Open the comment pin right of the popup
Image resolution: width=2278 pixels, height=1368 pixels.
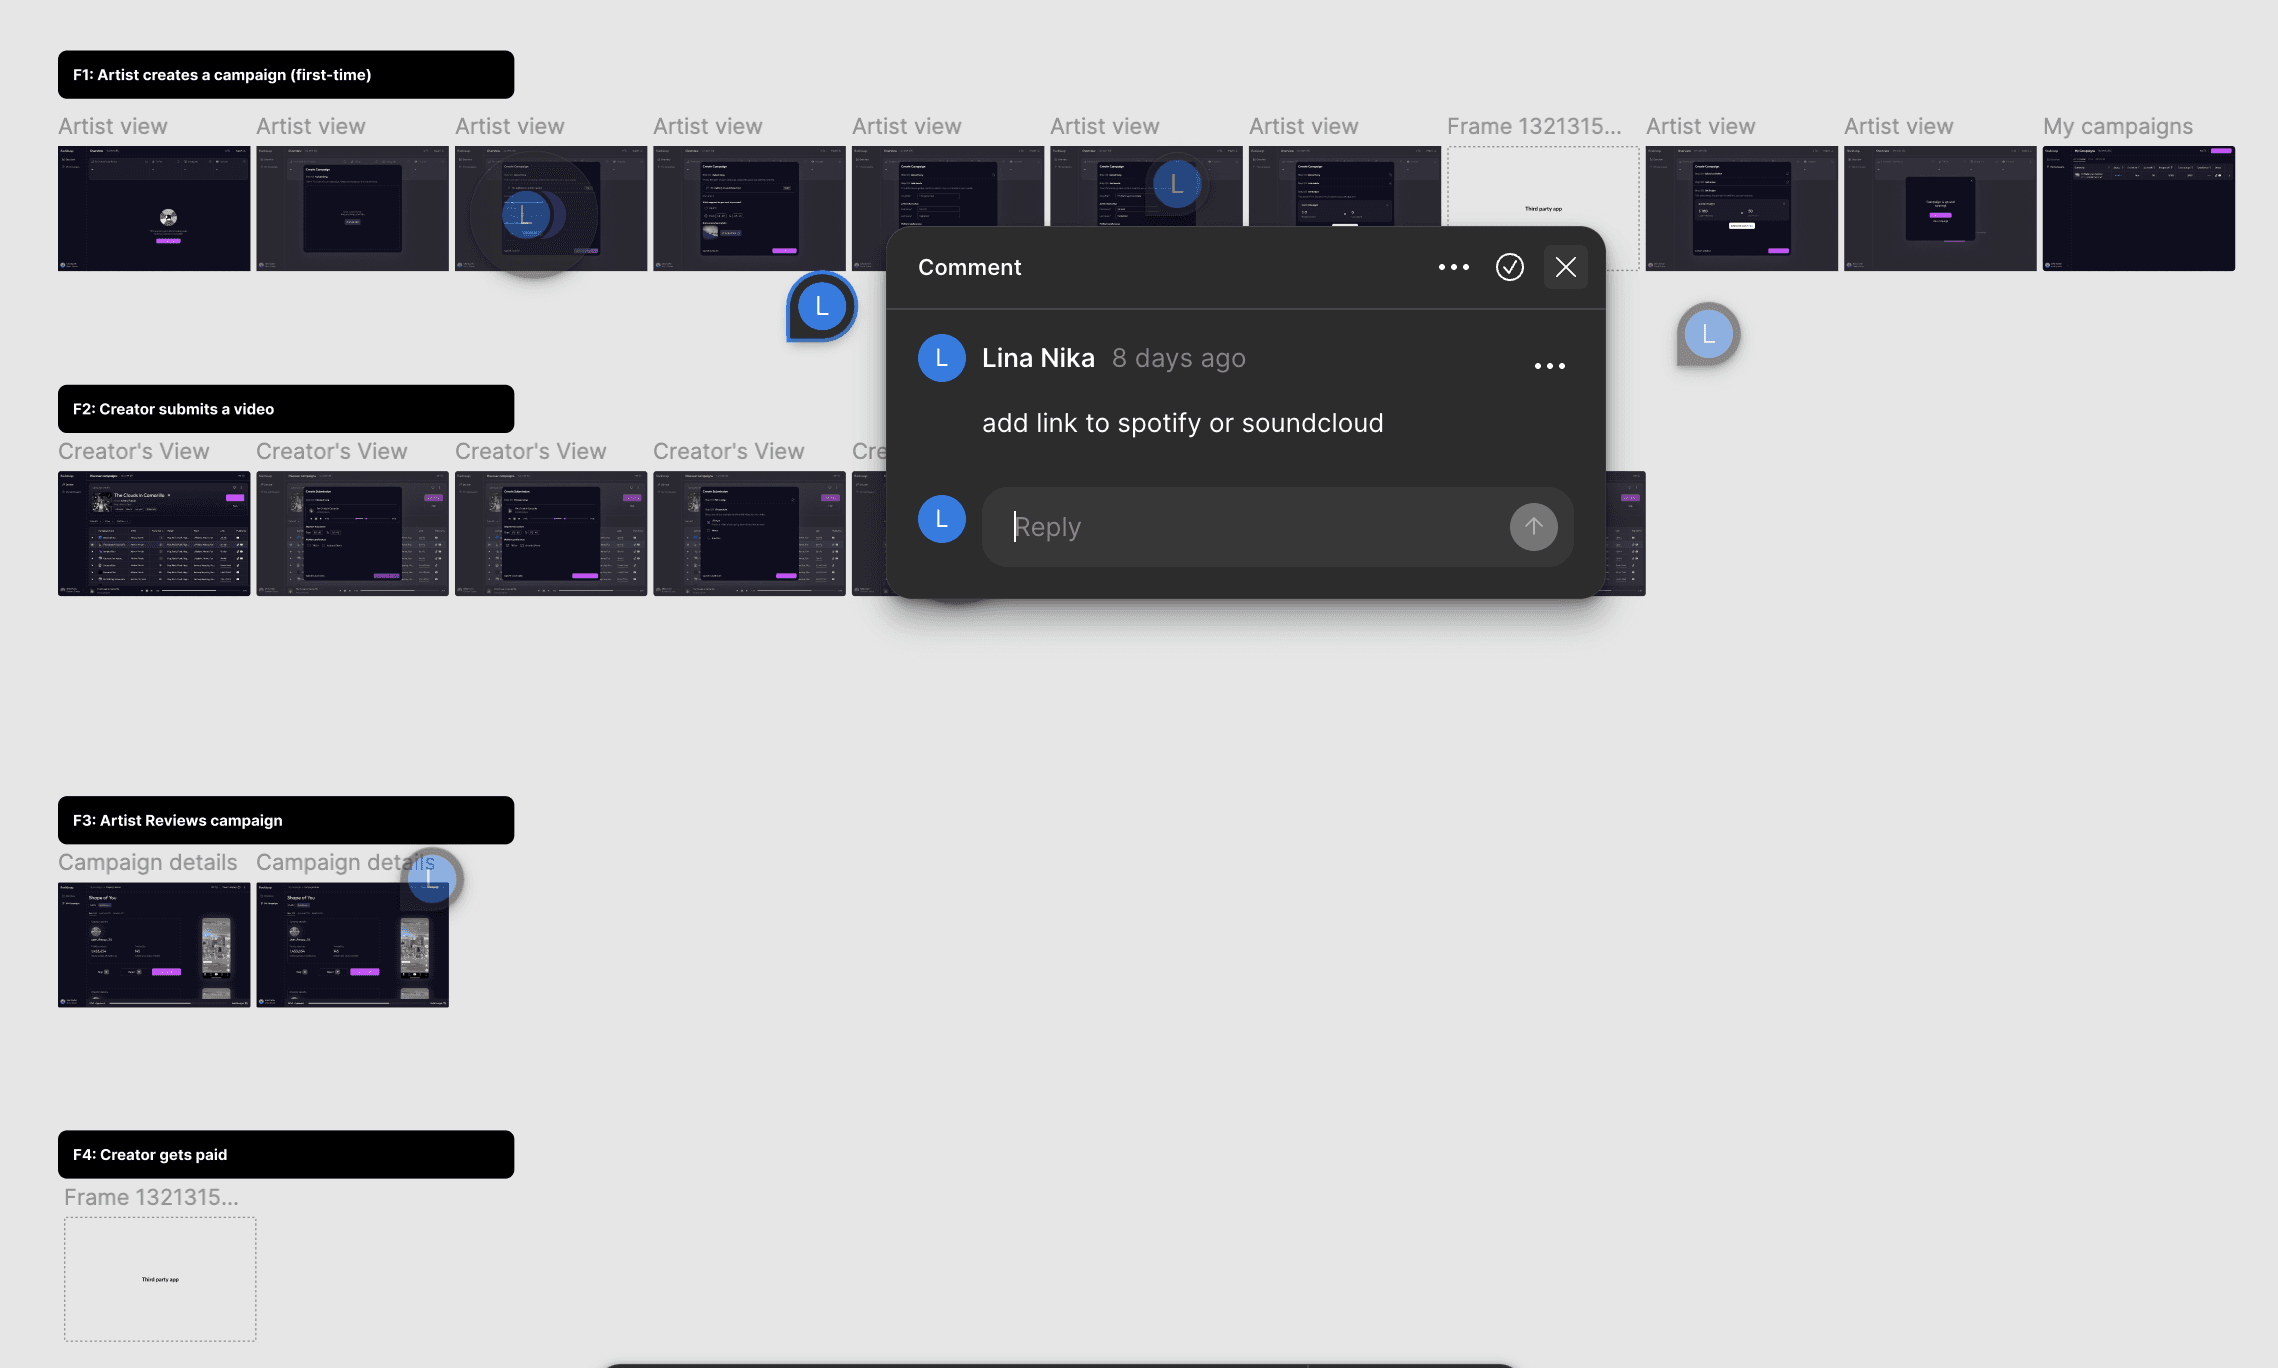pos(1707,334)
